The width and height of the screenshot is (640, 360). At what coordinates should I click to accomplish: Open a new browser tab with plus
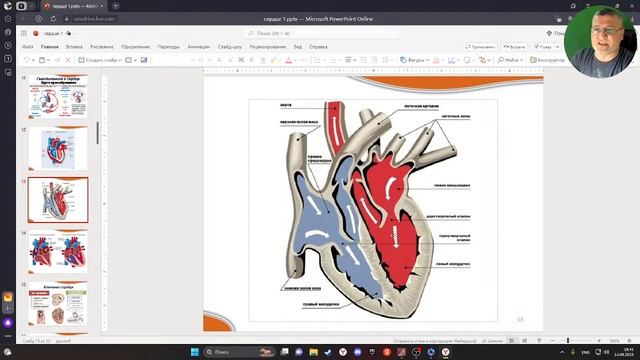116,6
